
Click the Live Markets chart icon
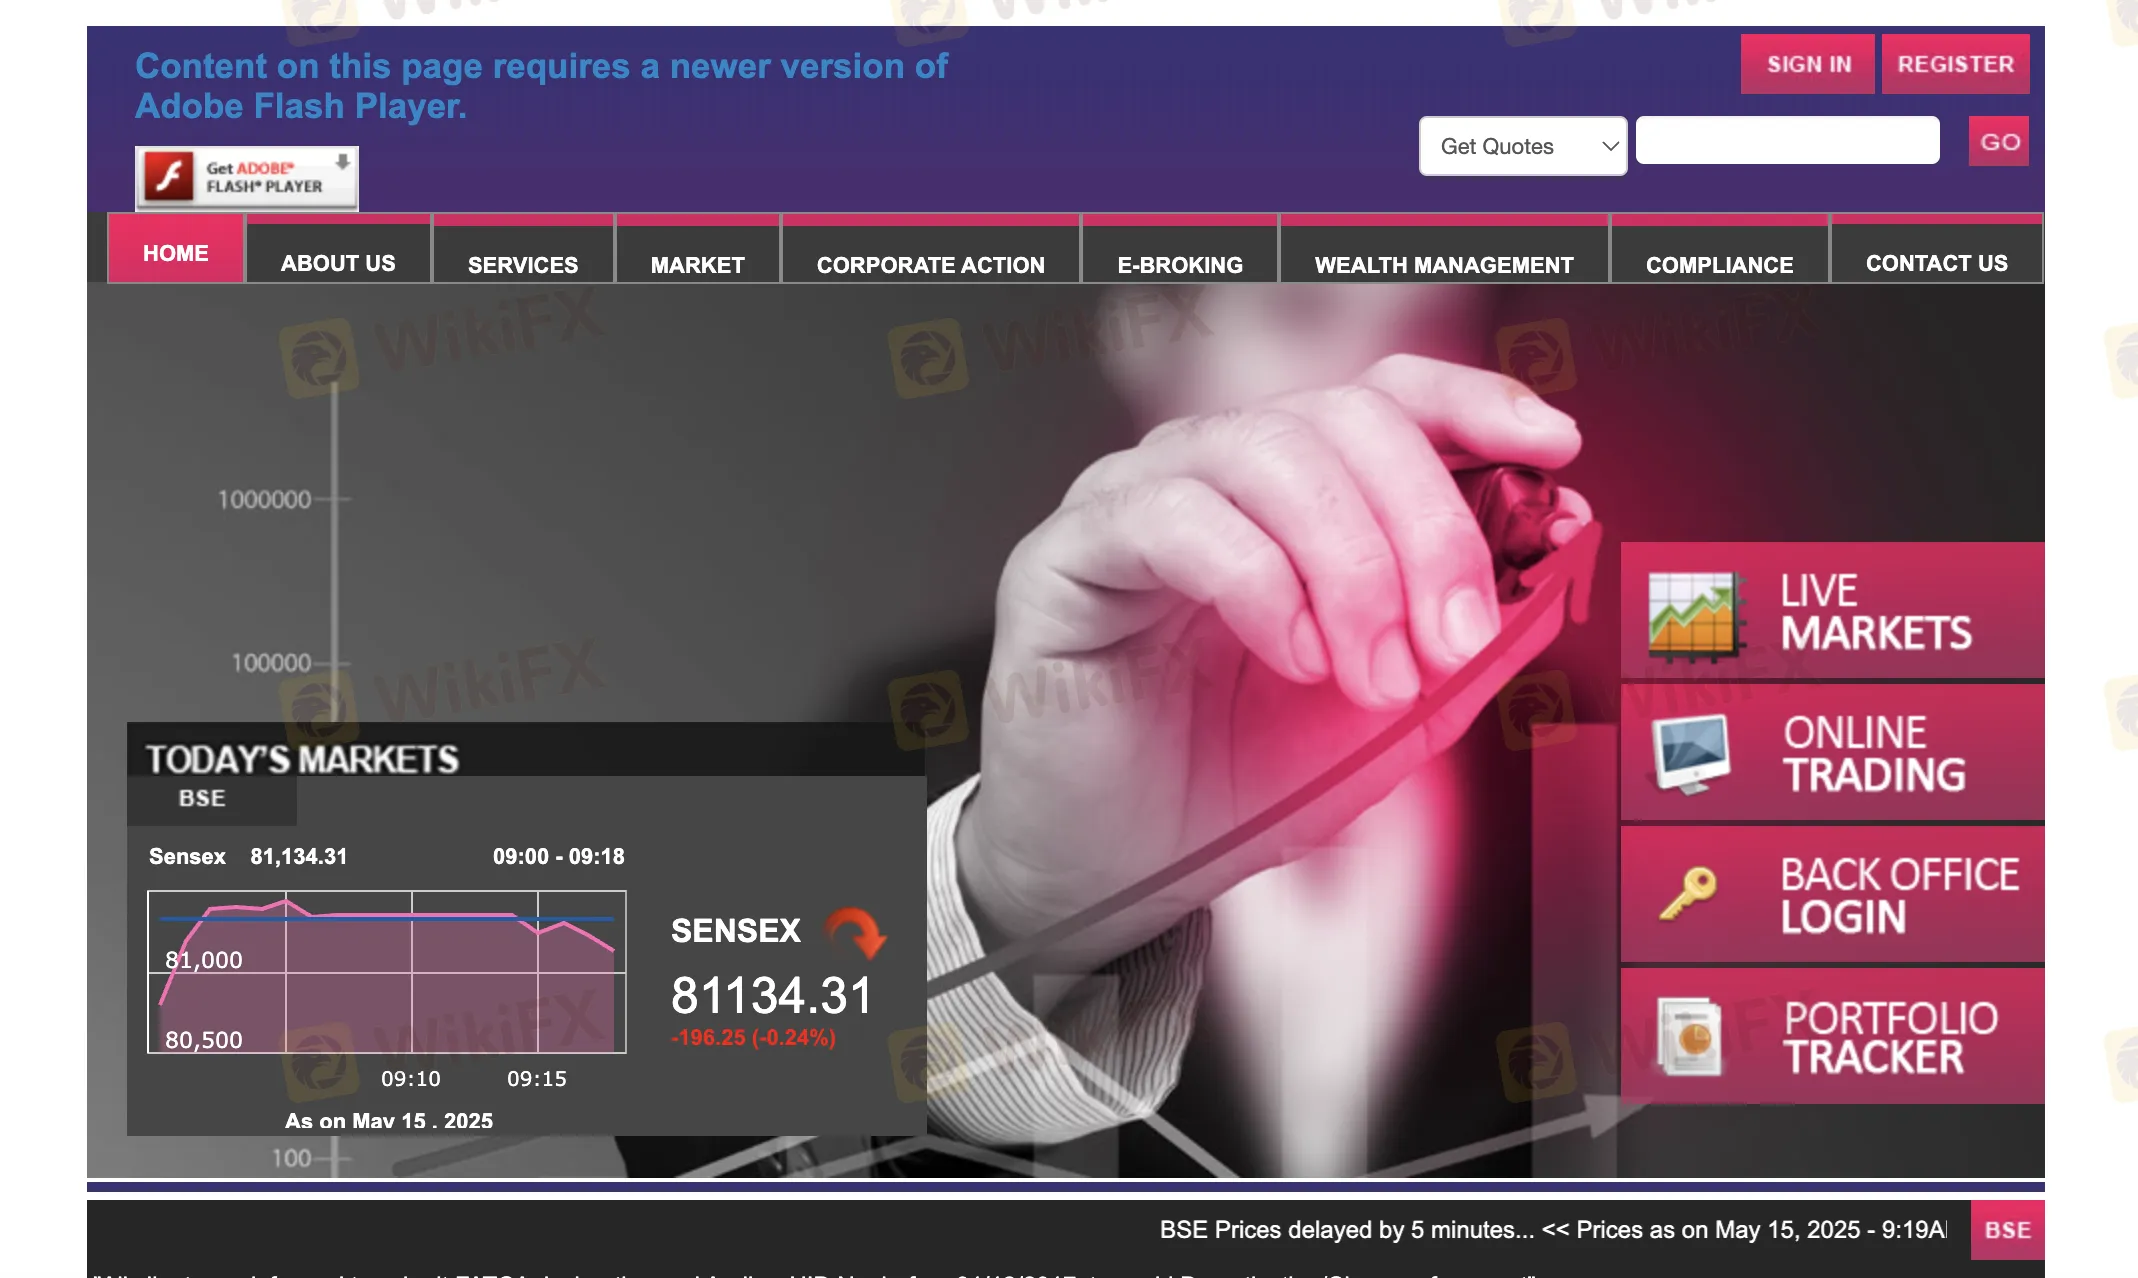pos(1692,615)
